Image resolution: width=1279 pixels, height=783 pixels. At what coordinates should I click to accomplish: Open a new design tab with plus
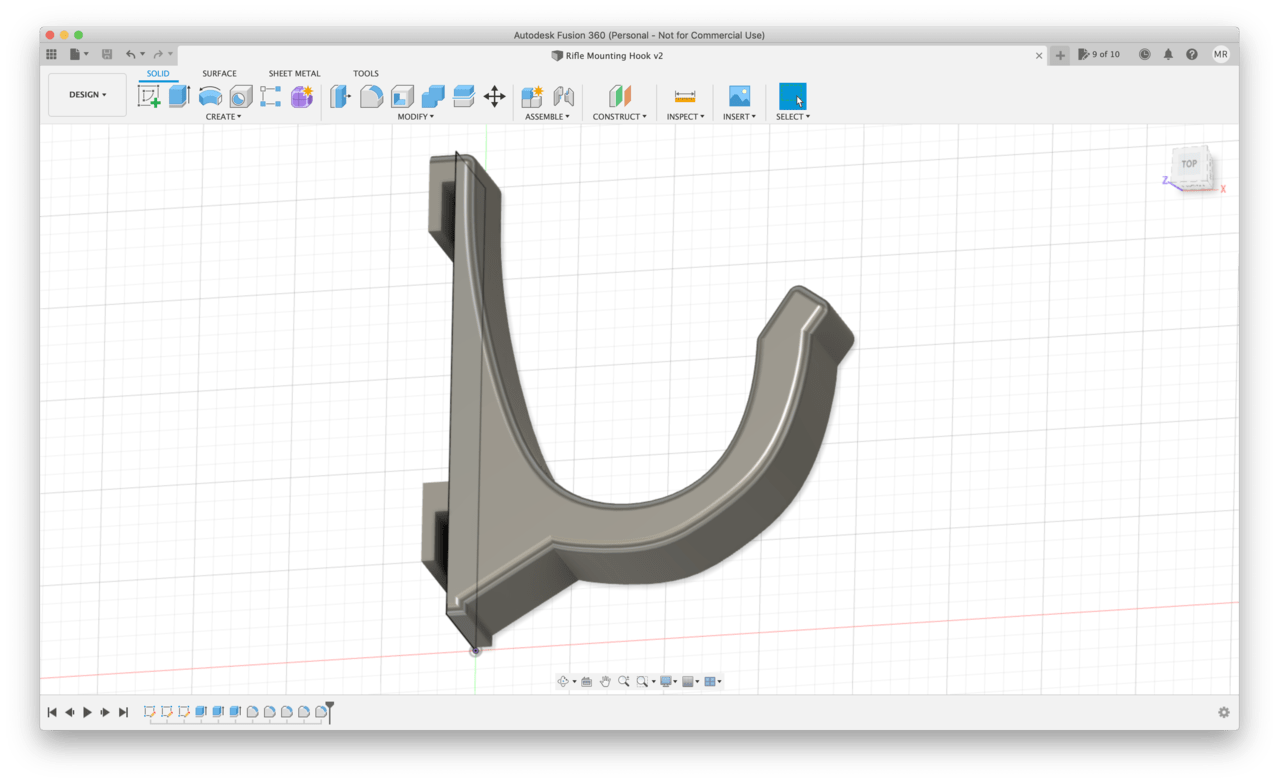pyautogui.click(x=1061, y=56)
